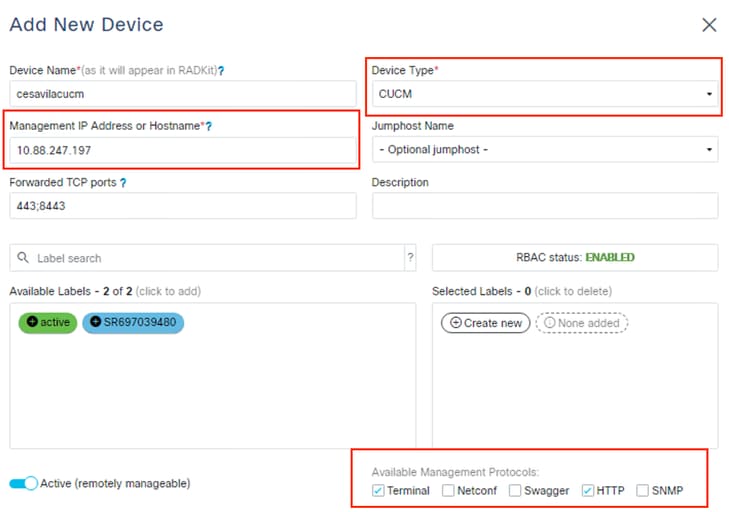
Task: Add the green 'active' label
Action: (x=48, y=322)
